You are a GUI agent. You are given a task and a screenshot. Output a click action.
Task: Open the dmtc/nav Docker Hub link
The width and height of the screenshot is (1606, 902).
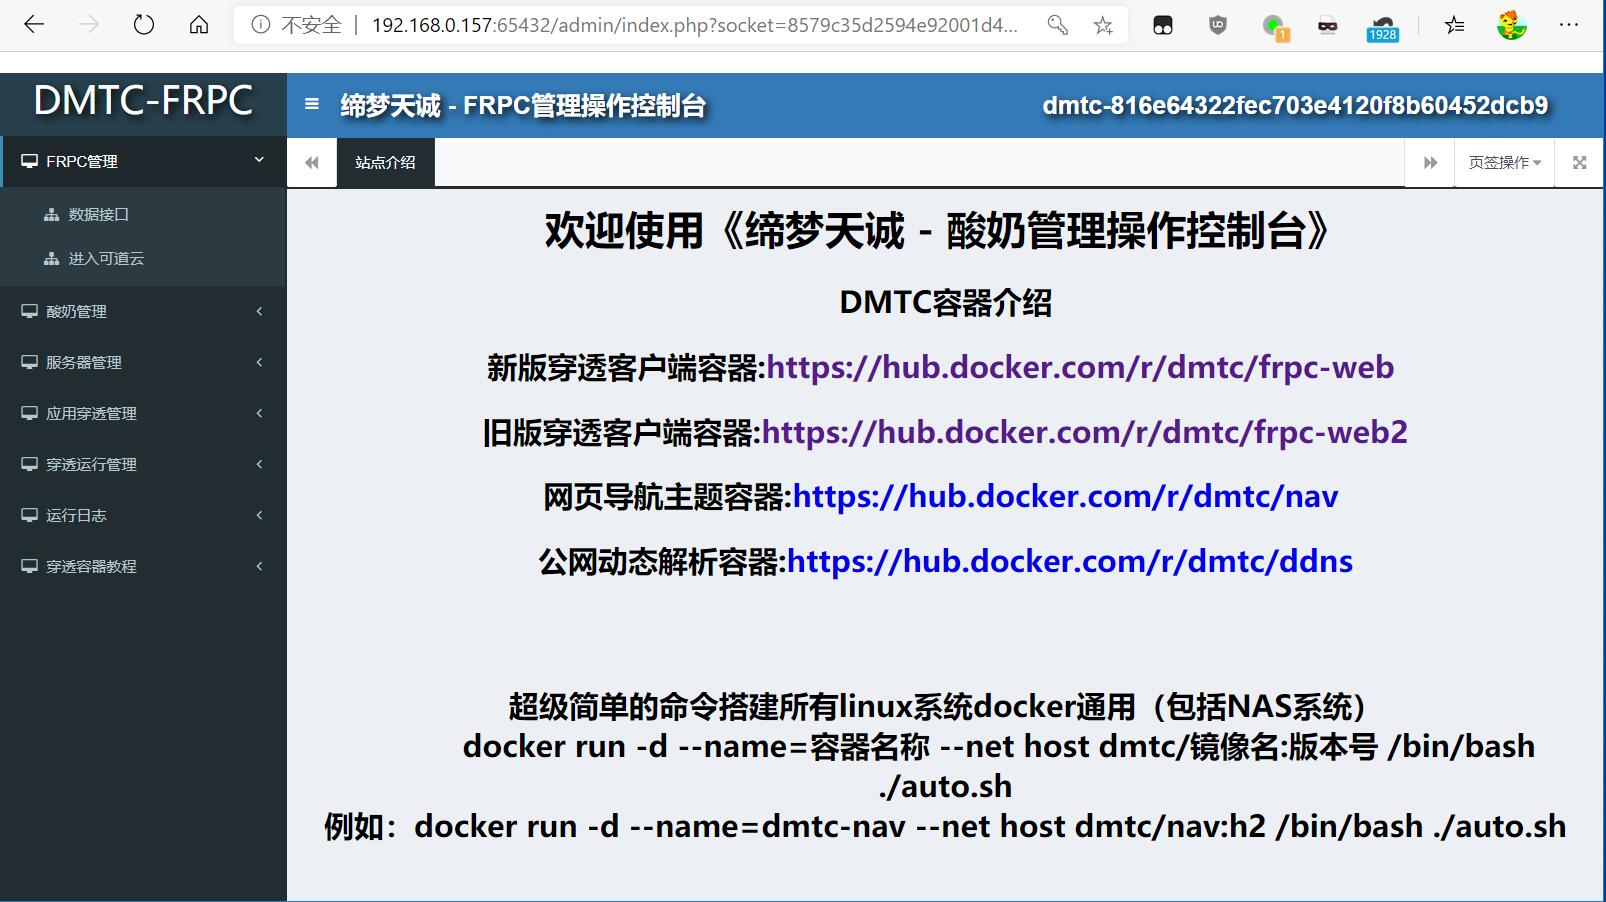(x=1065, y=496)
